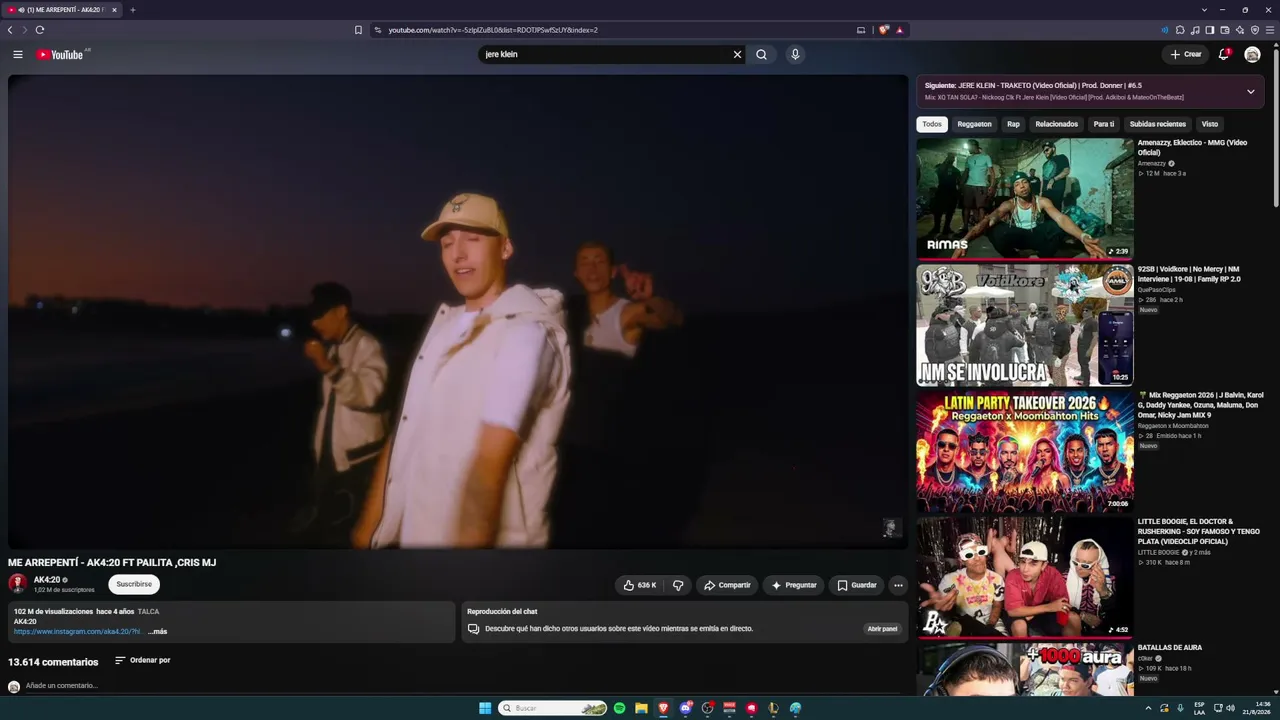Select the Reggaeton filter chip
The height and width of the screenshot is (720, 1280).
974,124
